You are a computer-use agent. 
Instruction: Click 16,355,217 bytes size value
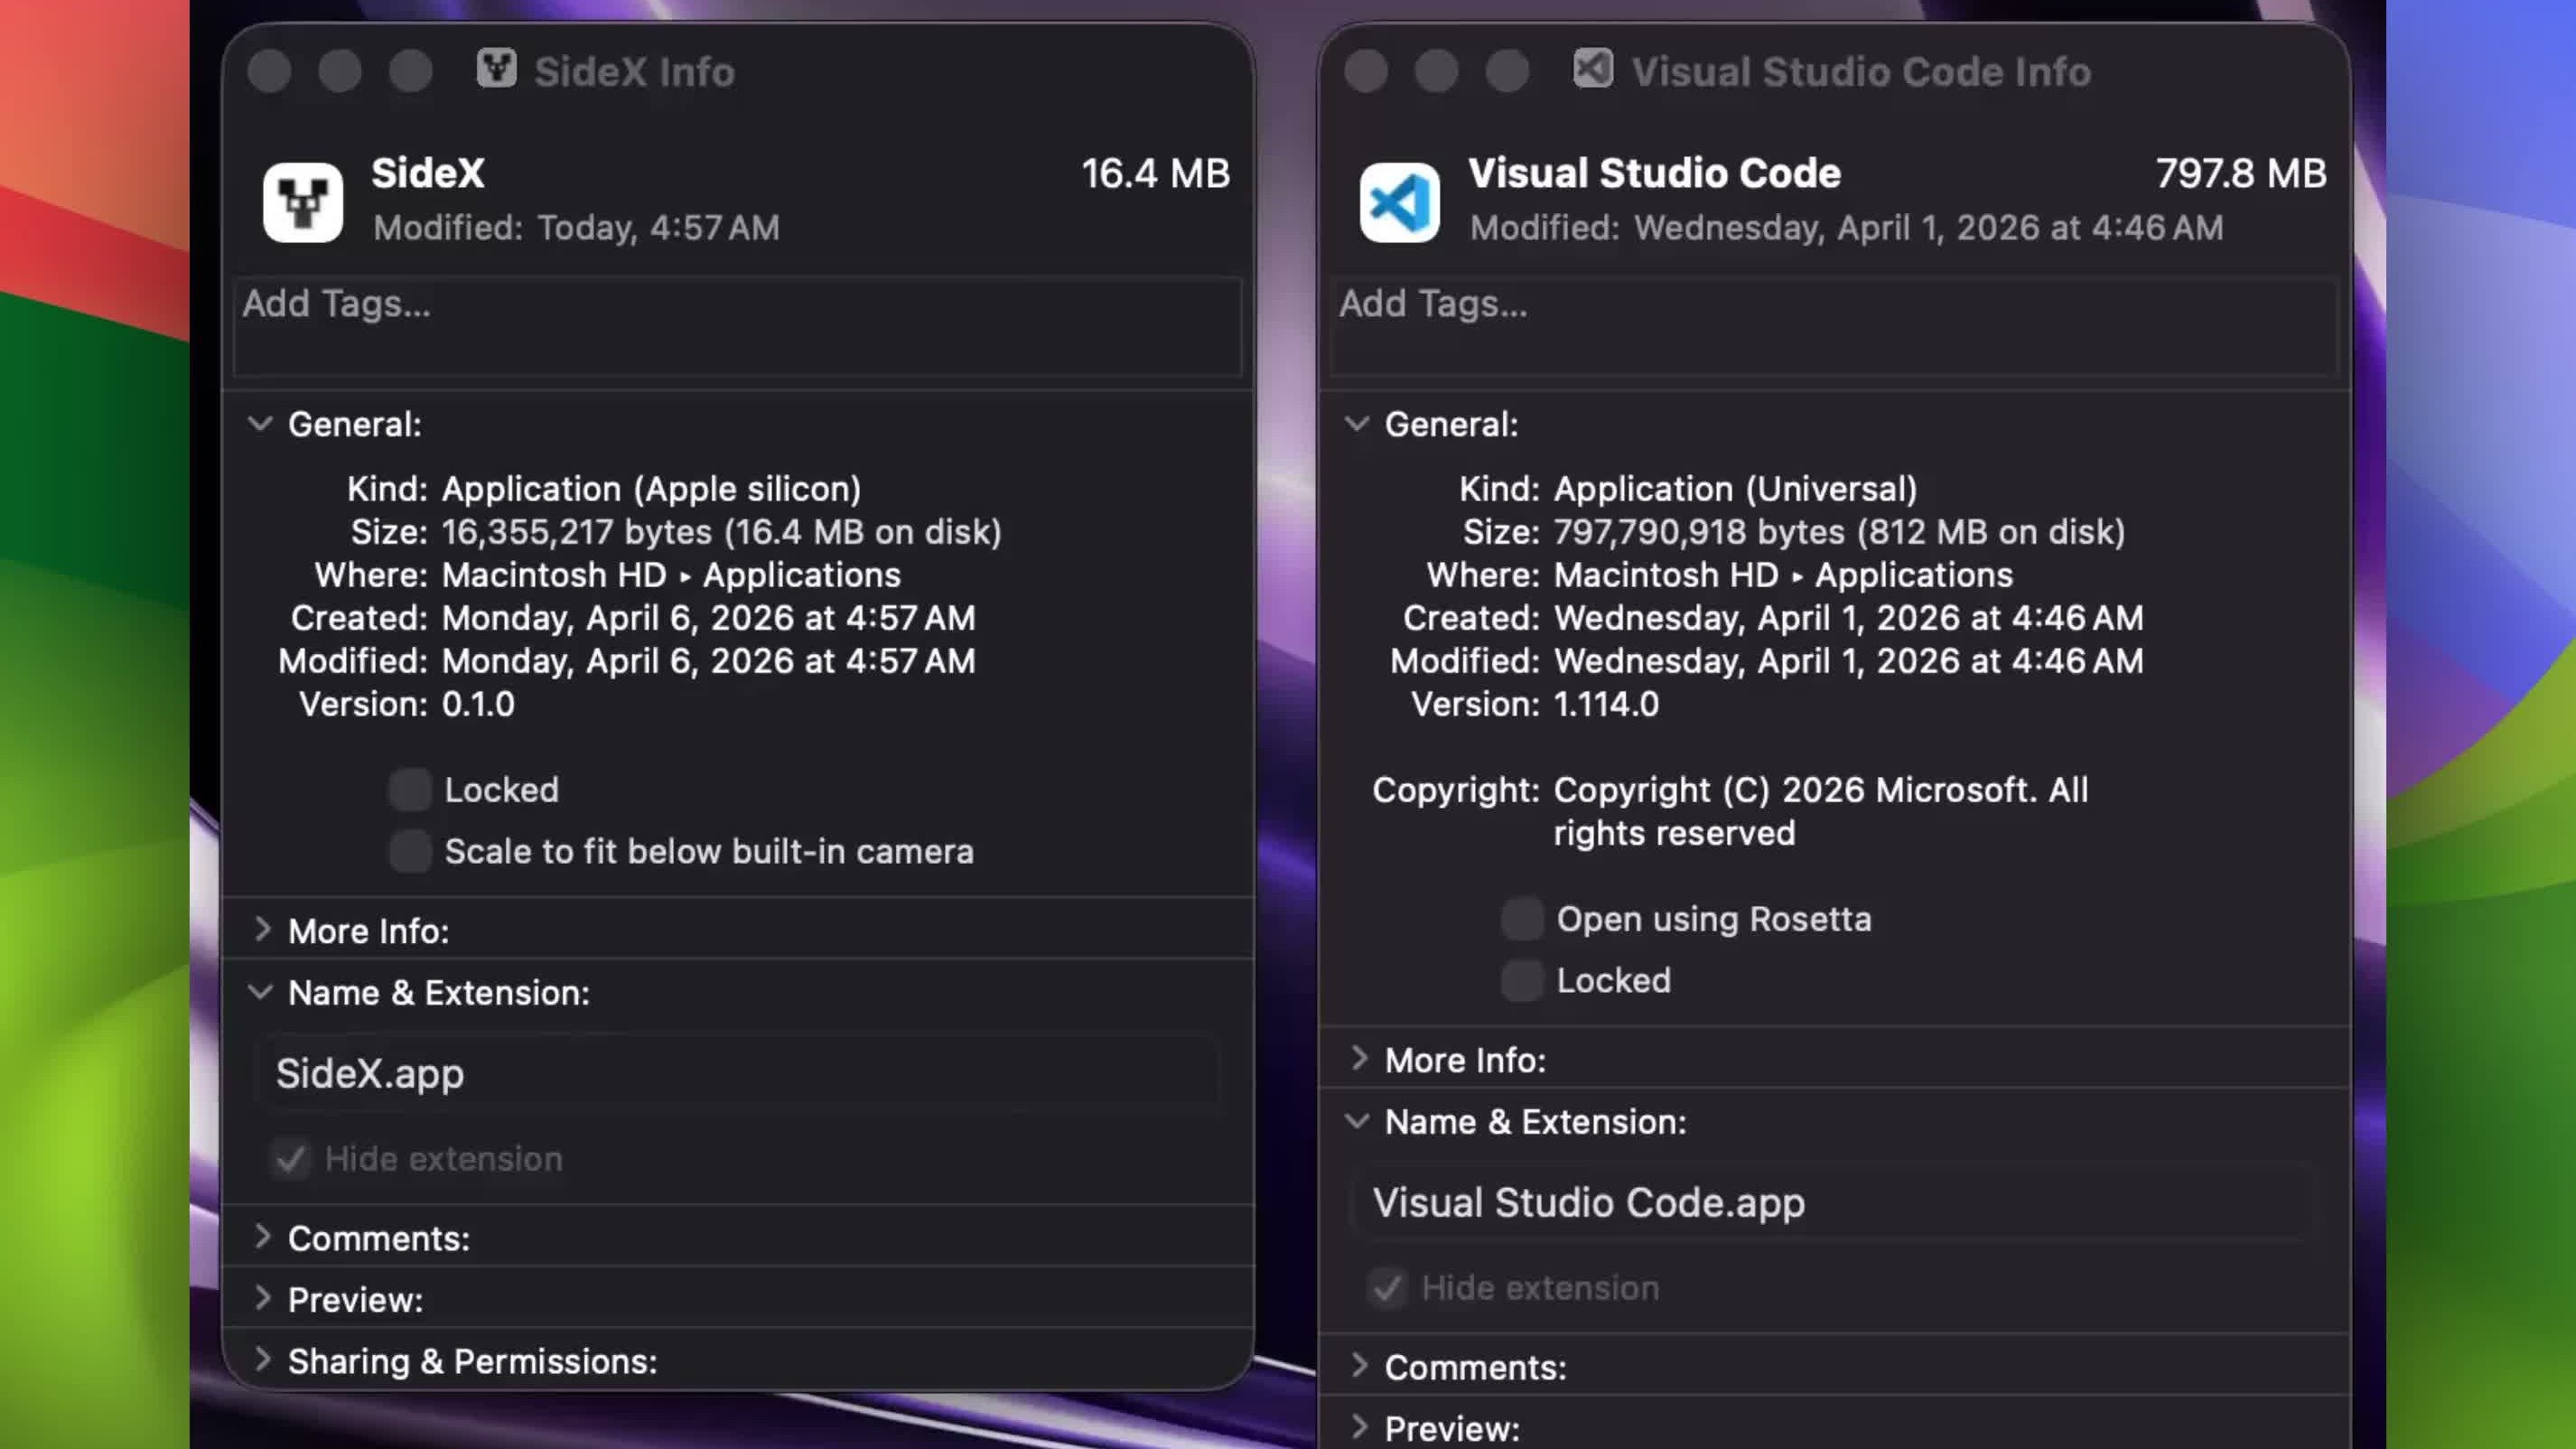click(721, 532)
